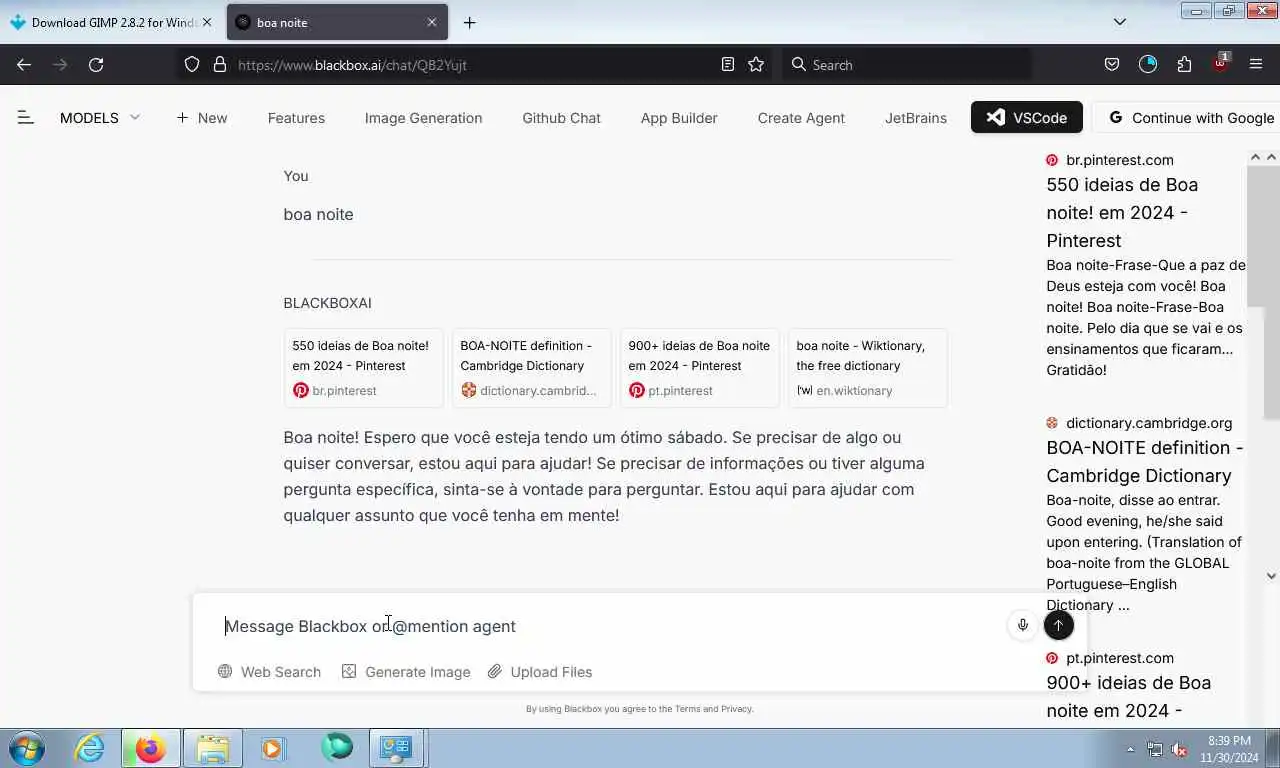Image resolution: width=1280 pixels, height=768 pixels.
Task: Open Image Generation menu item
Action: pyautogui.click(x=423, y=117)
